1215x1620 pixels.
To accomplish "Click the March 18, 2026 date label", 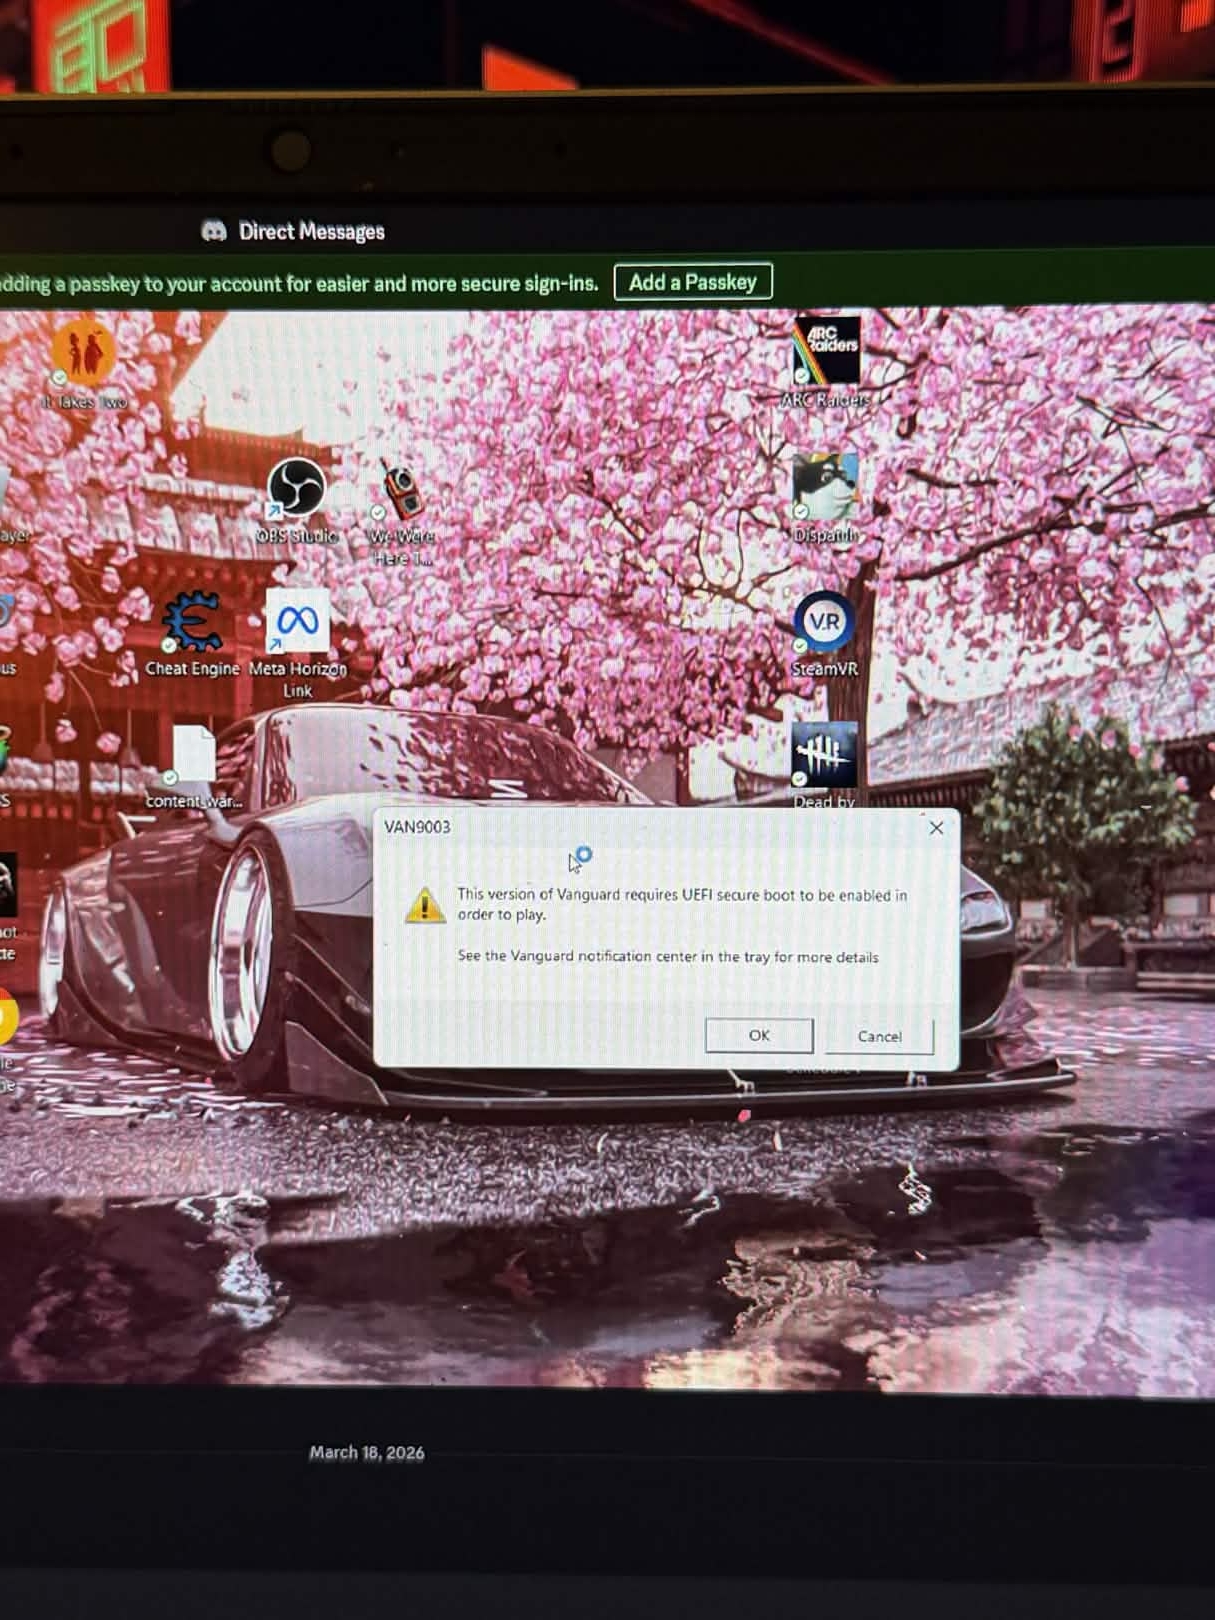I will point(367,1452).
